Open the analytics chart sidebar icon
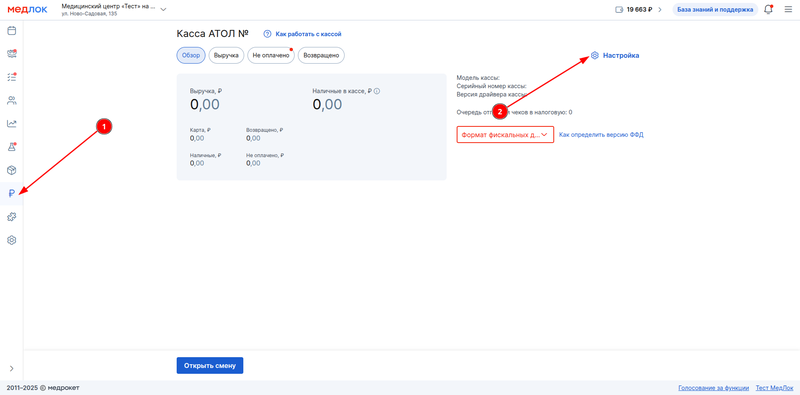This screenshot has width=800, height=395. 11,124
